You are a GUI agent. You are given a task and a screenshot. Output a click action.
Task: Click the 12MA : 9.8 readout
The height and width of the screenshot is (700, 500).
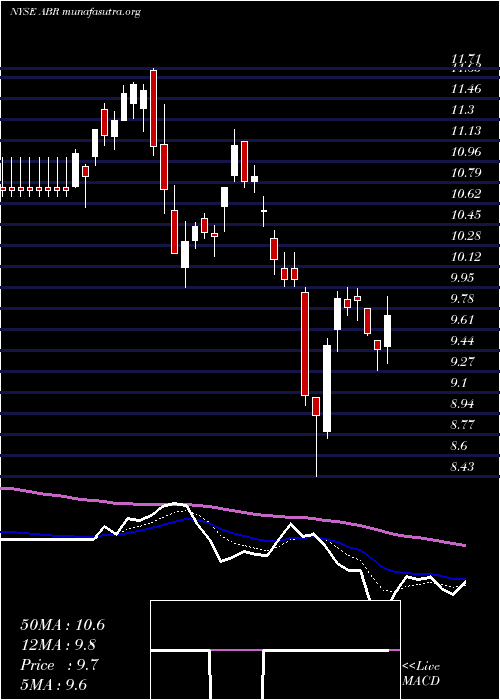pos(58,645)
